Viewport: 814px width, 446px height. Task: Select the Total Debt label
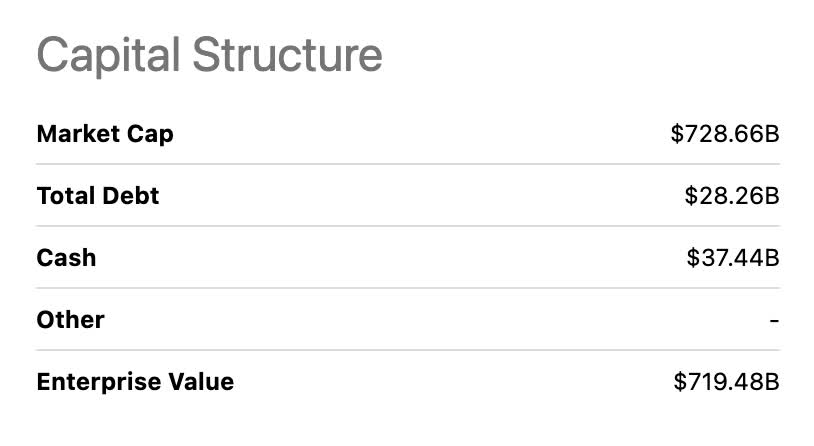[x=98, y=195]
